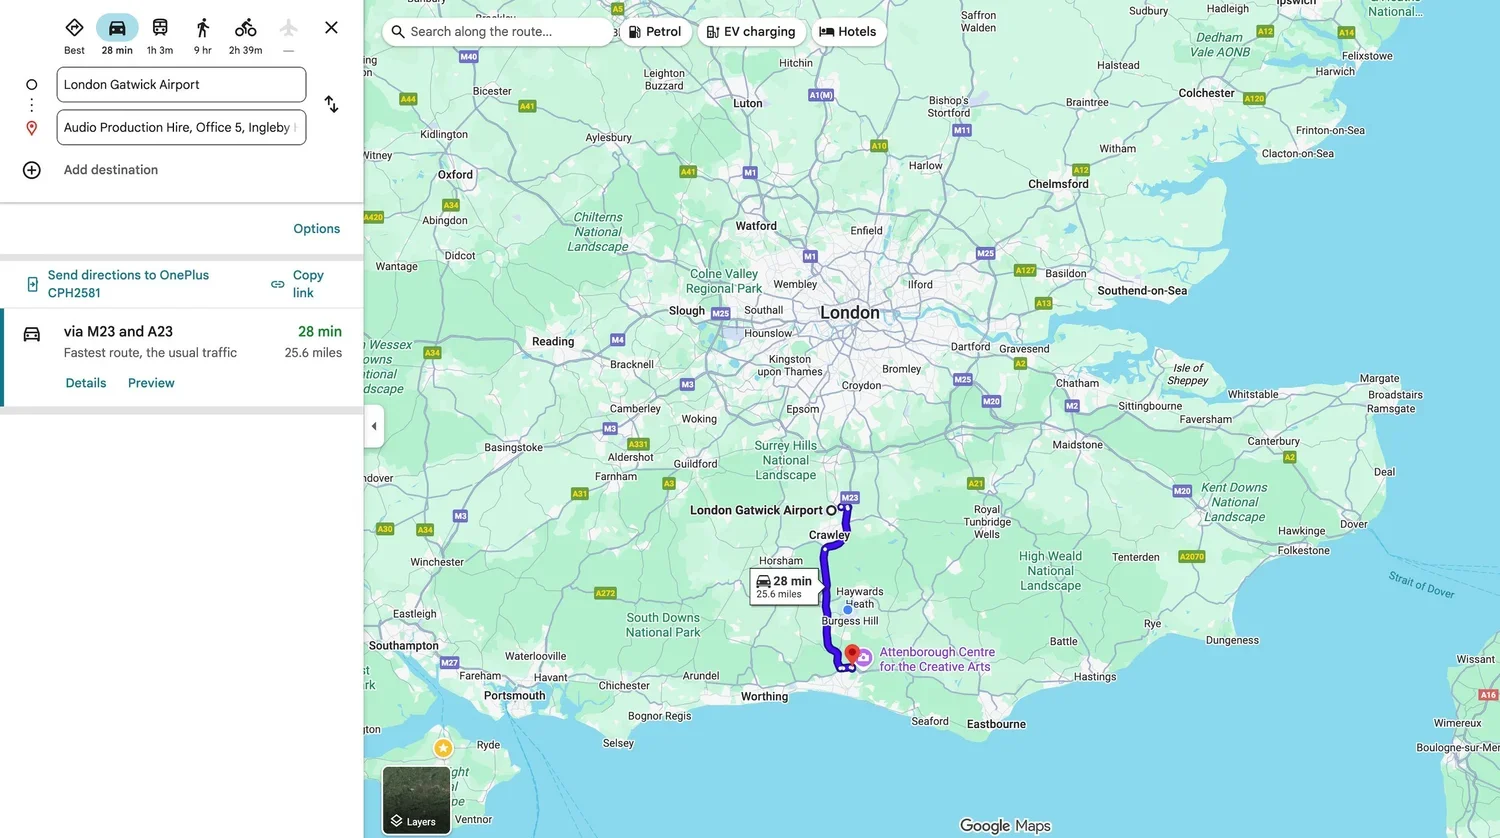Screen dimensions: 1500x838
Task: Click the Add destination plus icon
Action: pyautogui.click(x=32, y=170)
